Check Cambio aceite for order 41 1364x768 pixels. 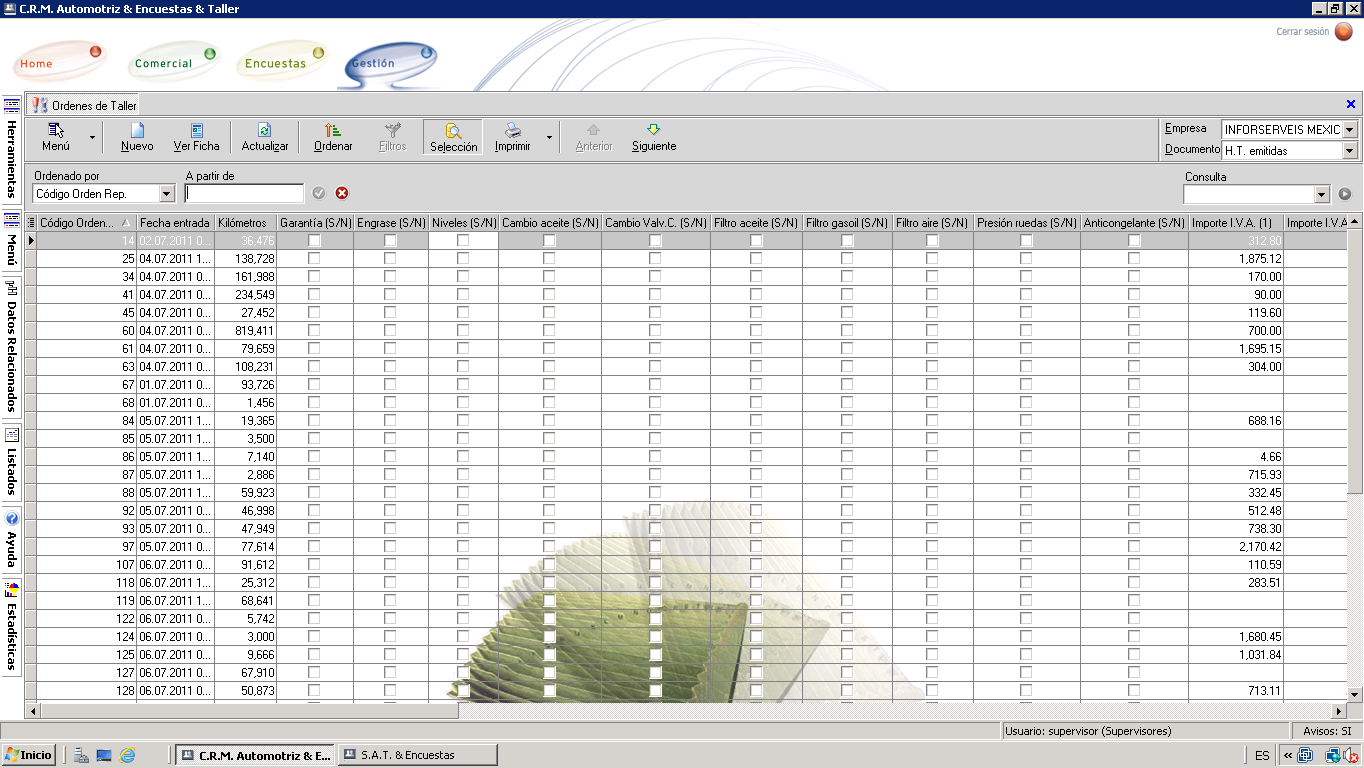[x=549, y=295]
